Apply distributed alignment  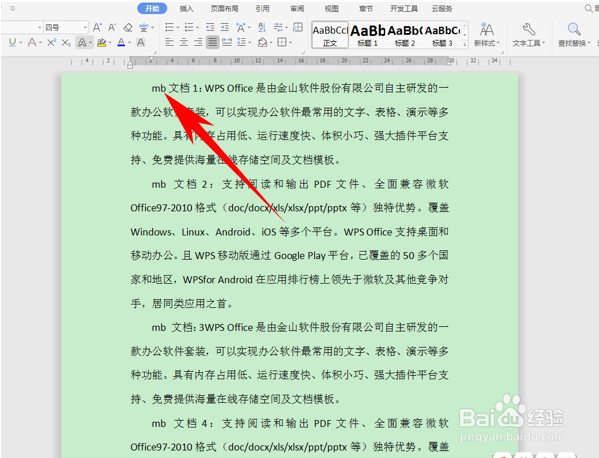coord(227,42)
